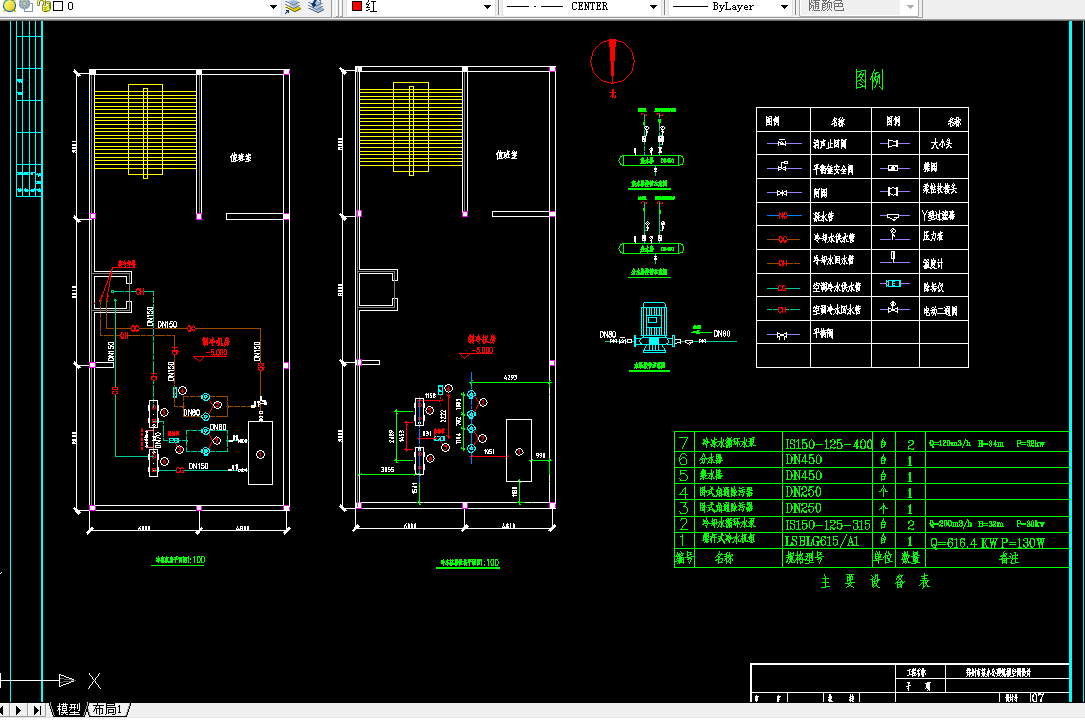Click the layer previous icon
Image resolution: width=1085 pixels, height=720 pixels.
[x=316, y=7]
